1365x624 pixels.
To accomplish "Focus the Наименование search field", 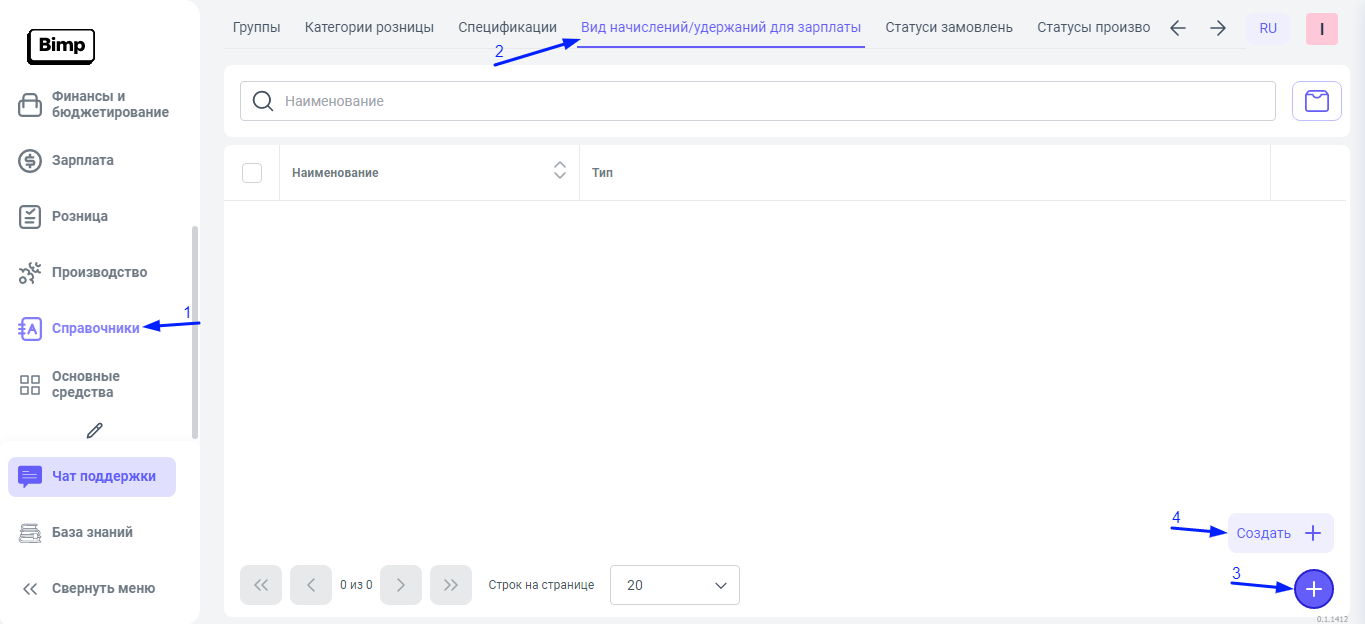I will (770, 101).
